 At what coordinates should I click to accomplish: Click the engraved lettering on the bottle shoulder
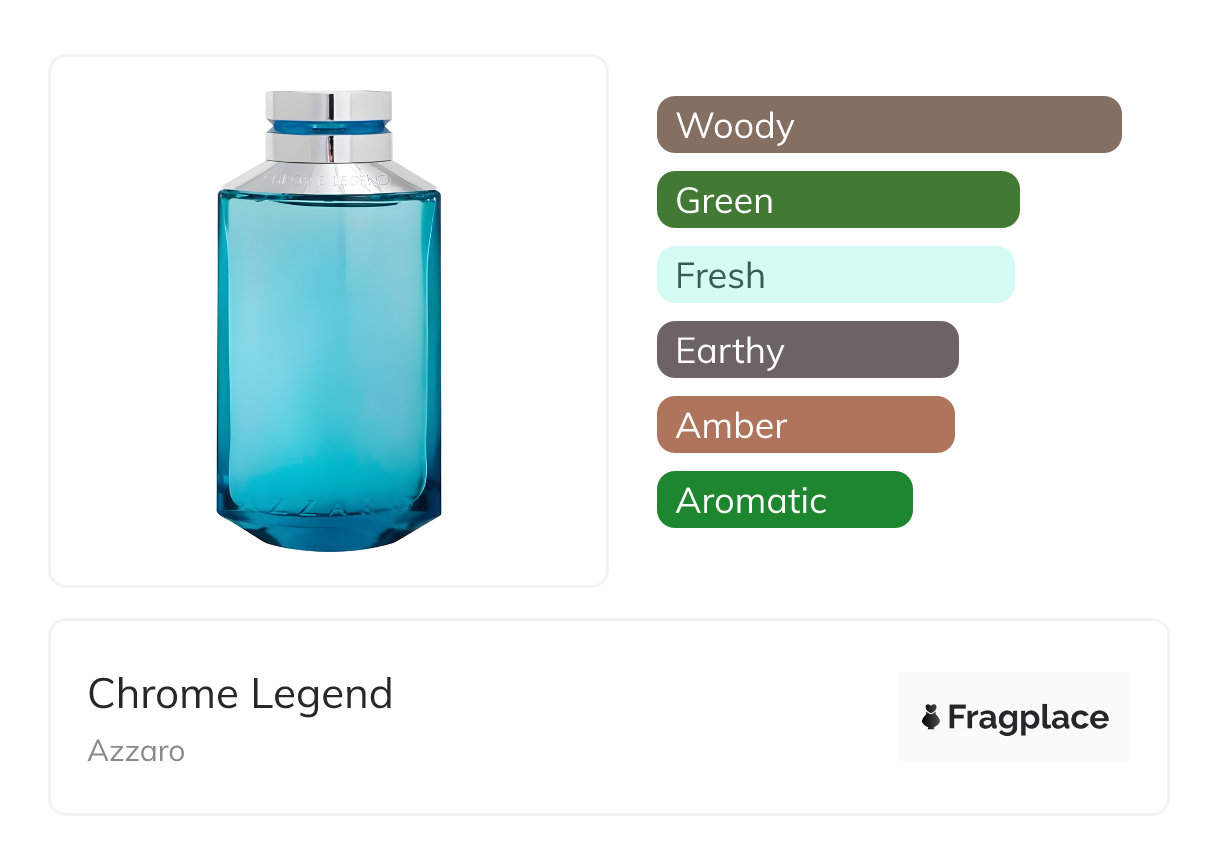coord(328,180)
